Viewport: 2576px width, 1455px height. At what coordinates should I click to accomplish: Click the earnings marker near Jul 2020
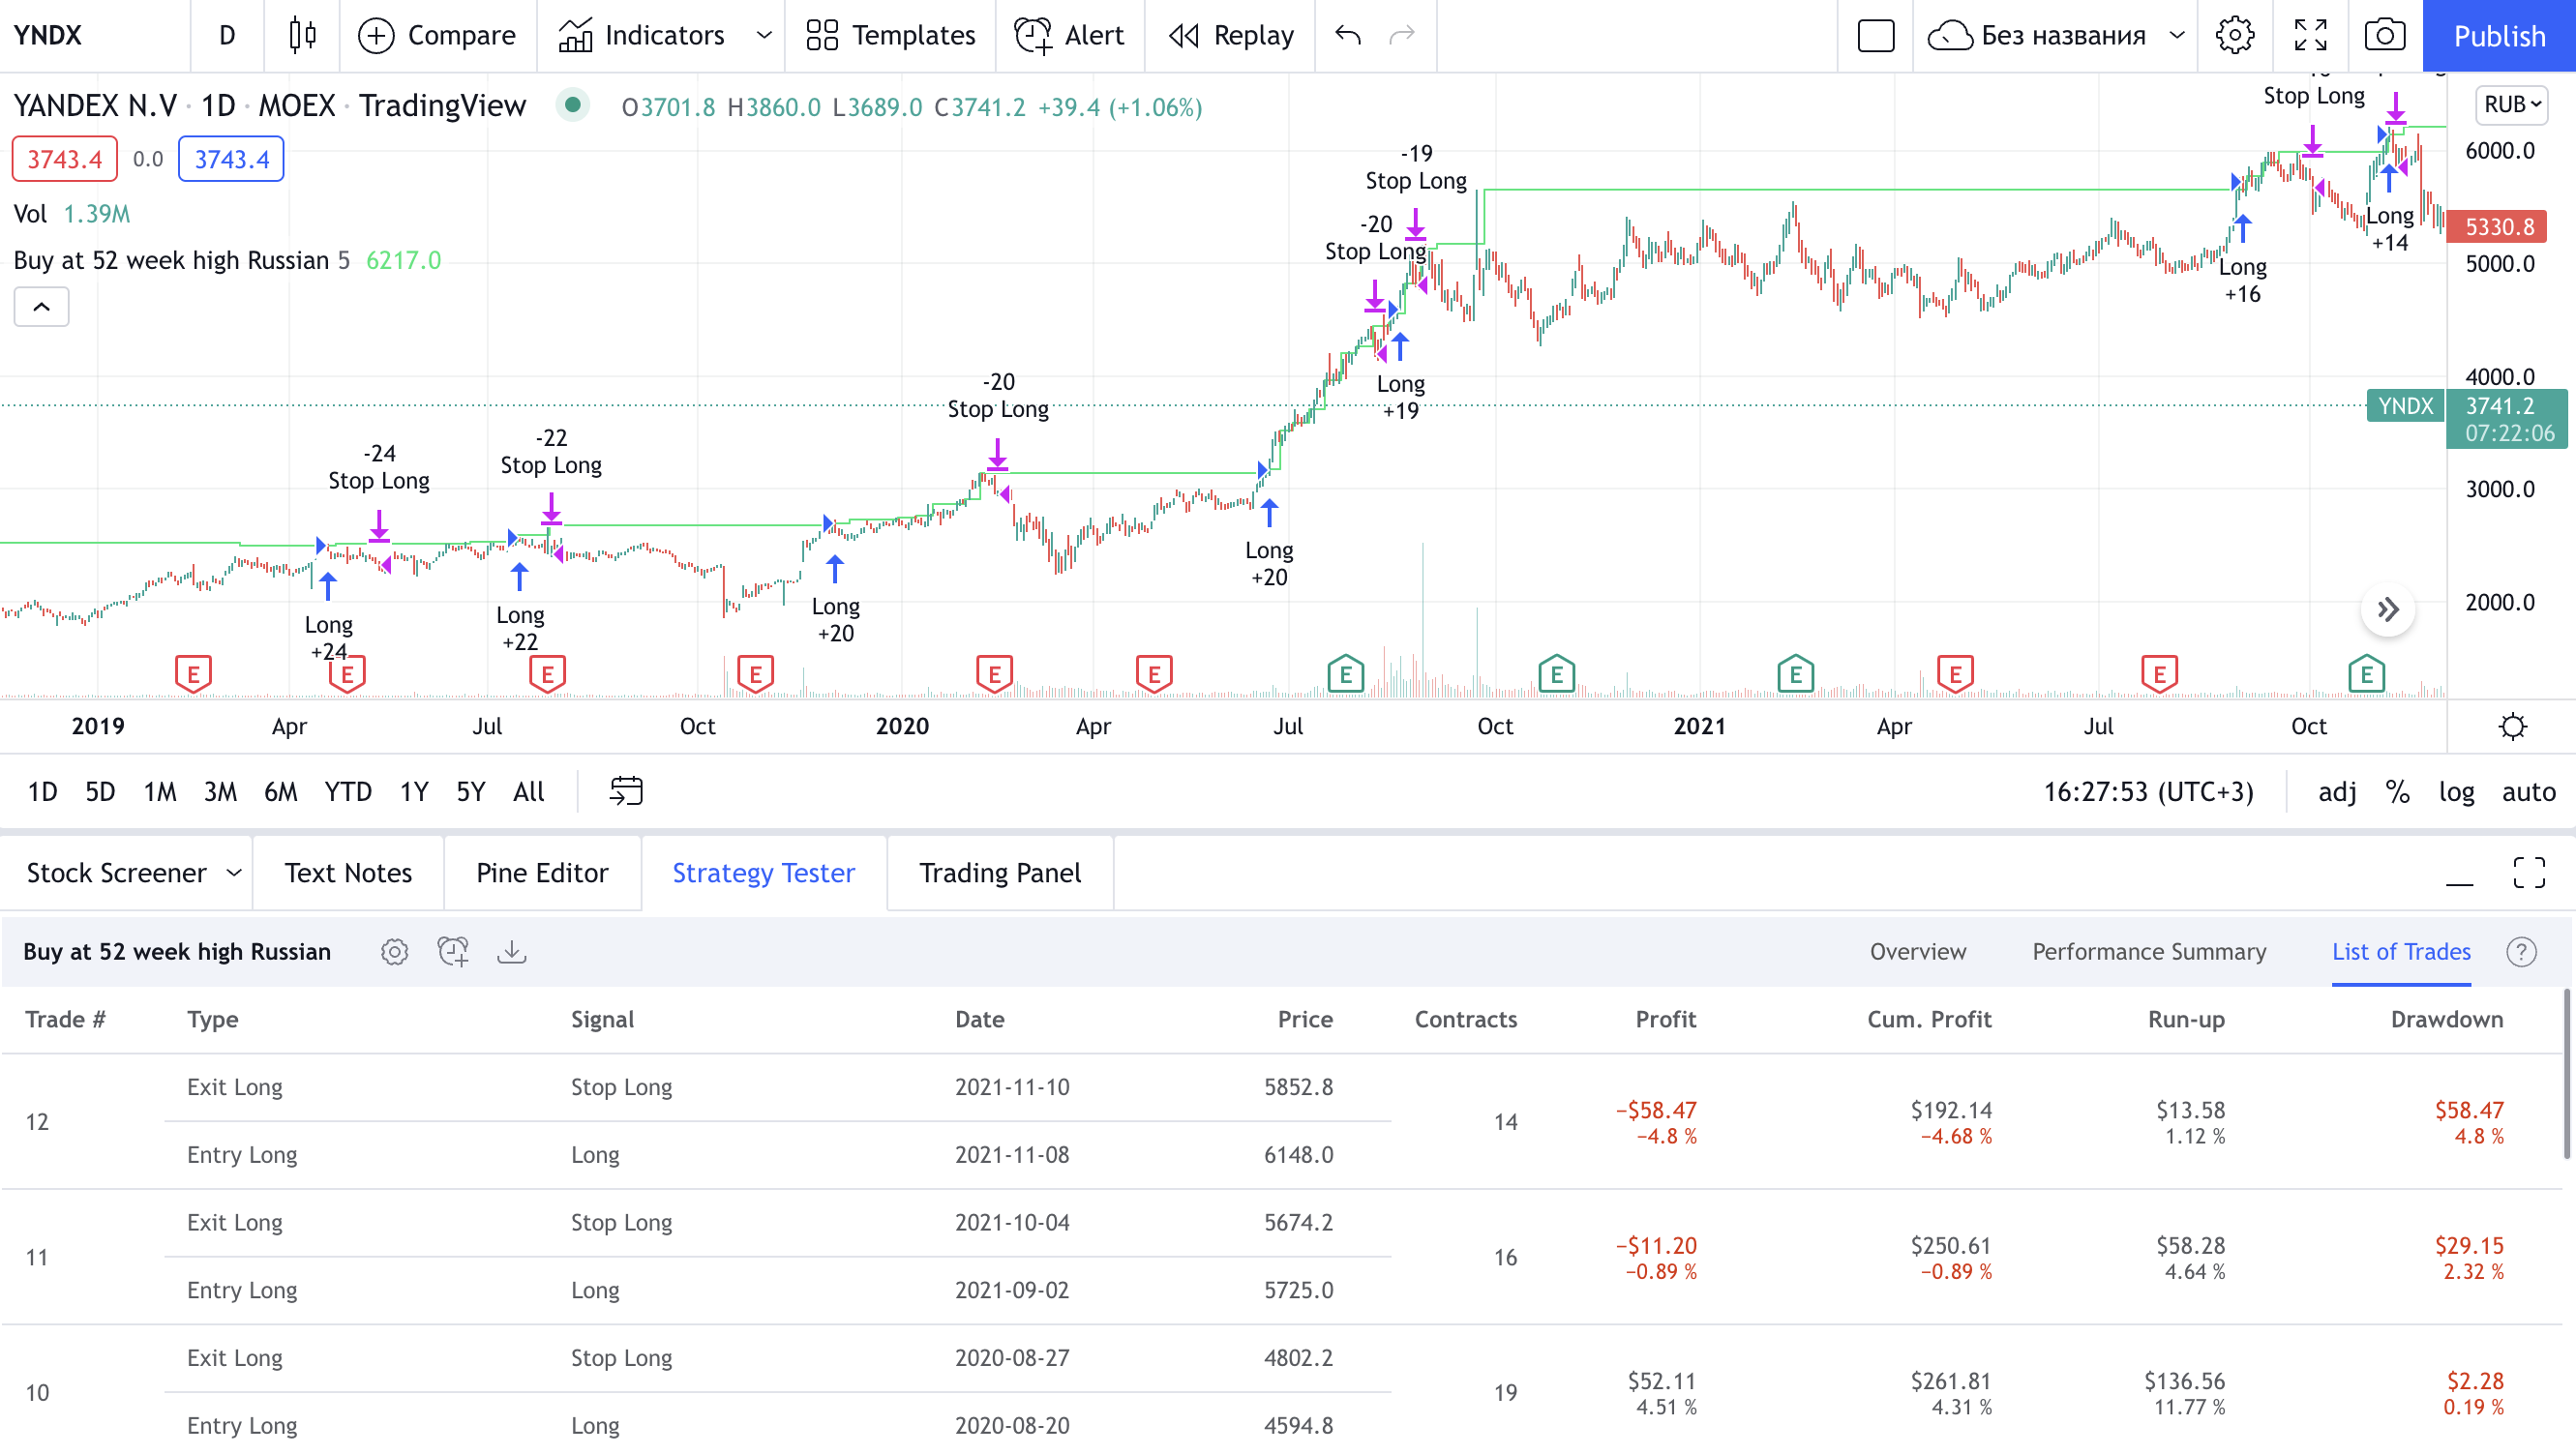[x=1346, y=674]
